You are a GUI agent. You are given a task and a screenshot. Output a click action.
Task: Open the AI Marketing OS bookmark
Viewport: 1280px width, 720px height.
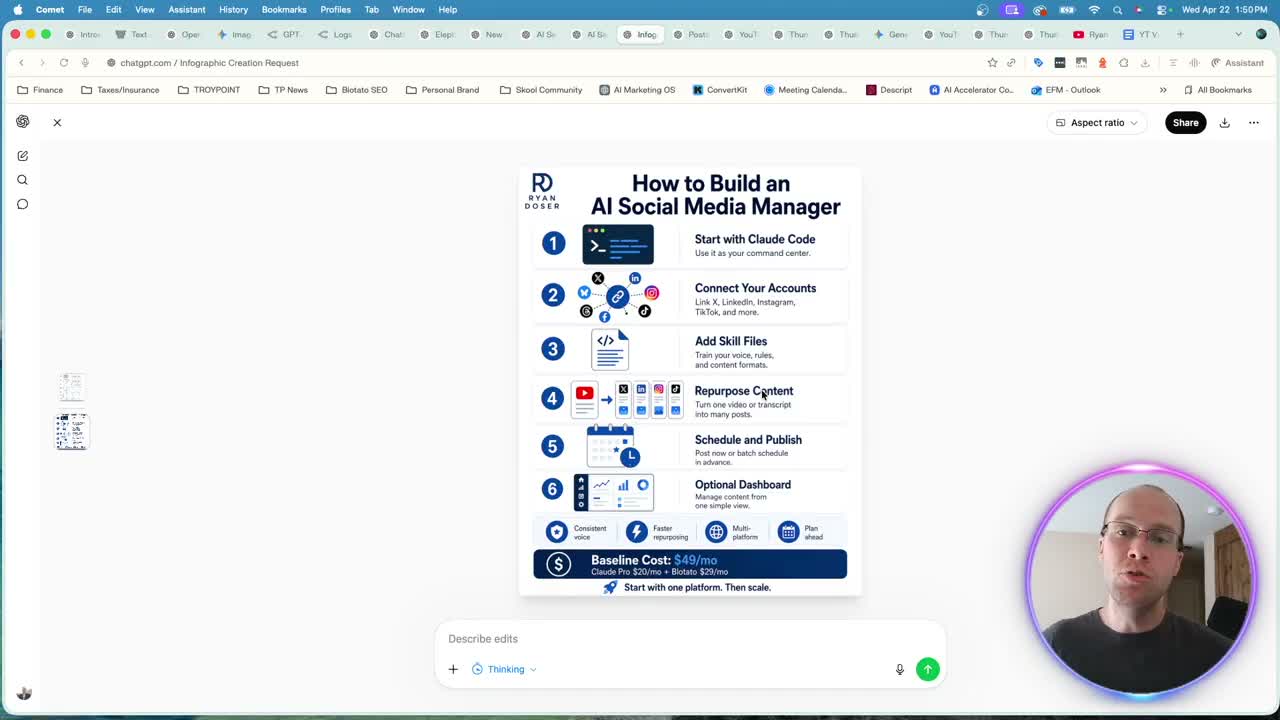(x=637, y=90)
